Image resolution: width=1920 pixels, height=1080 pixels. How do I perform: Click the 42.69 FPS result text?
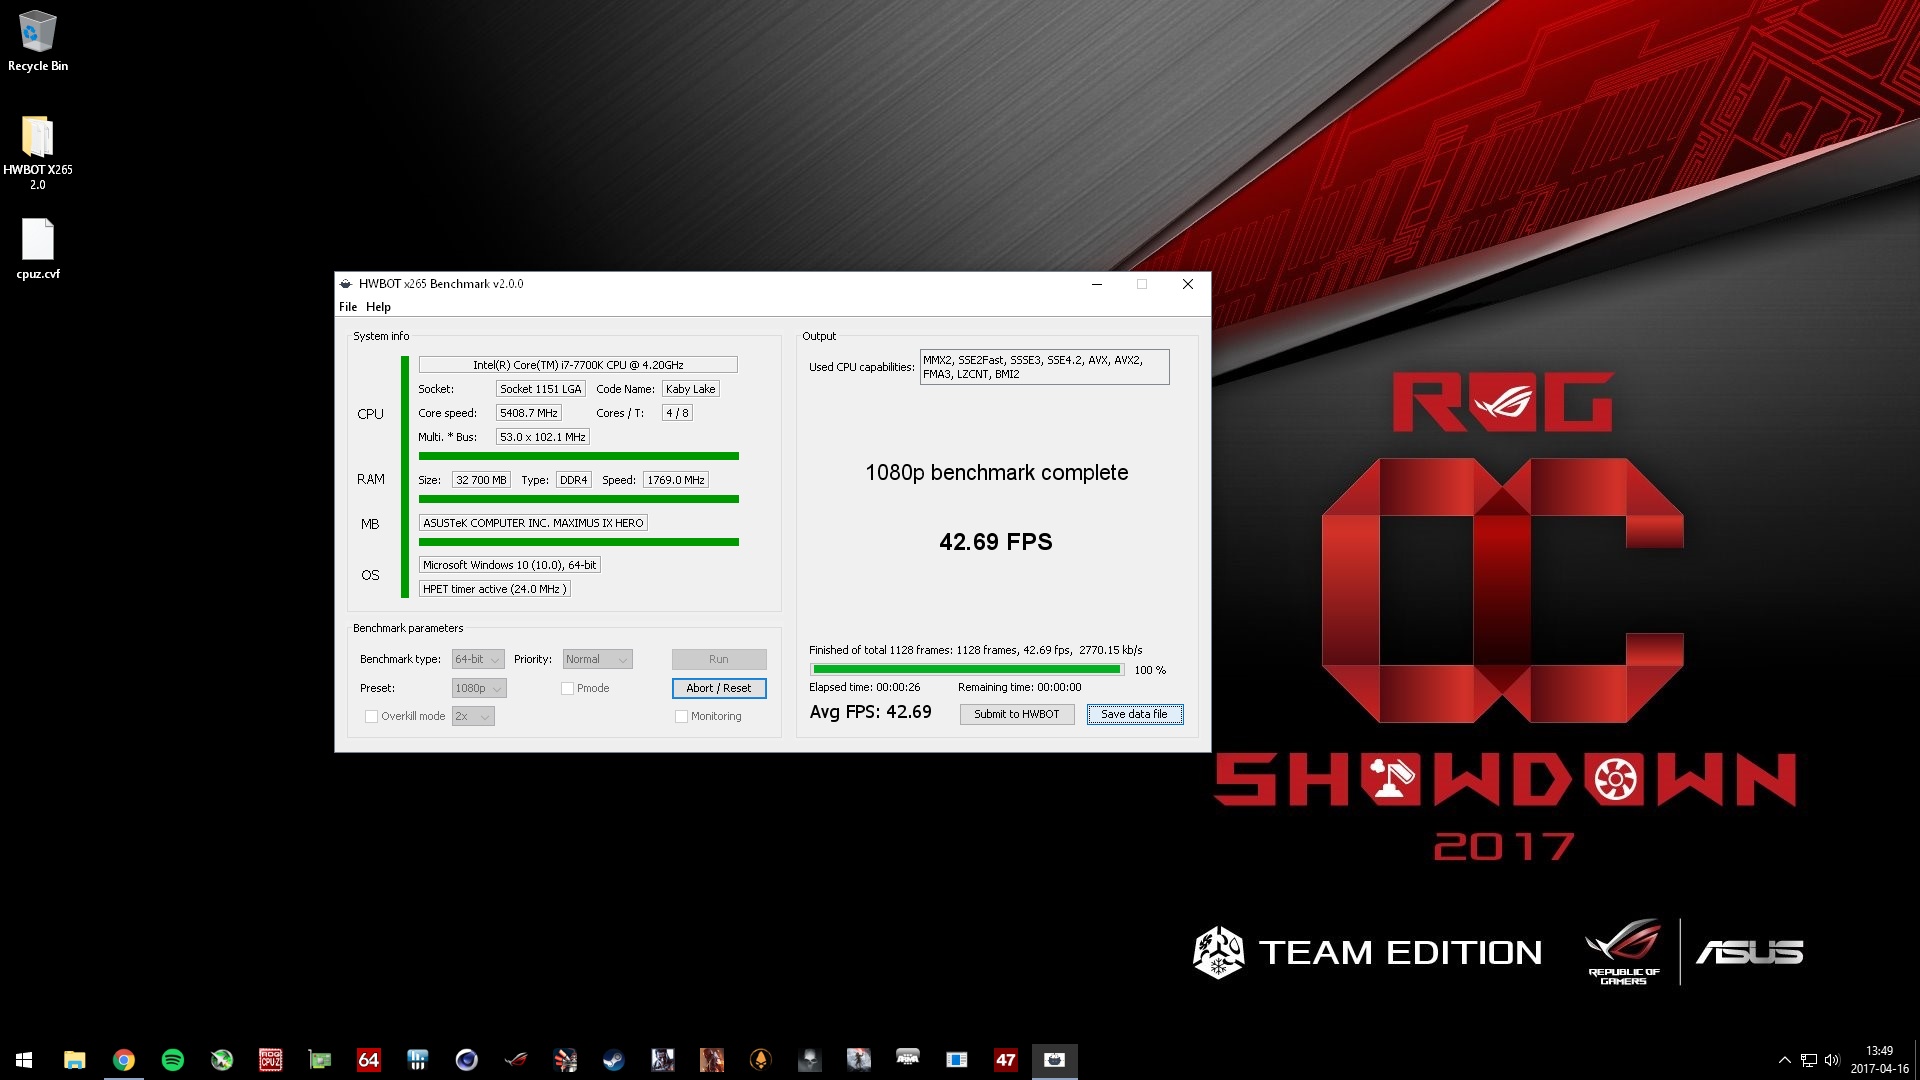996,542
